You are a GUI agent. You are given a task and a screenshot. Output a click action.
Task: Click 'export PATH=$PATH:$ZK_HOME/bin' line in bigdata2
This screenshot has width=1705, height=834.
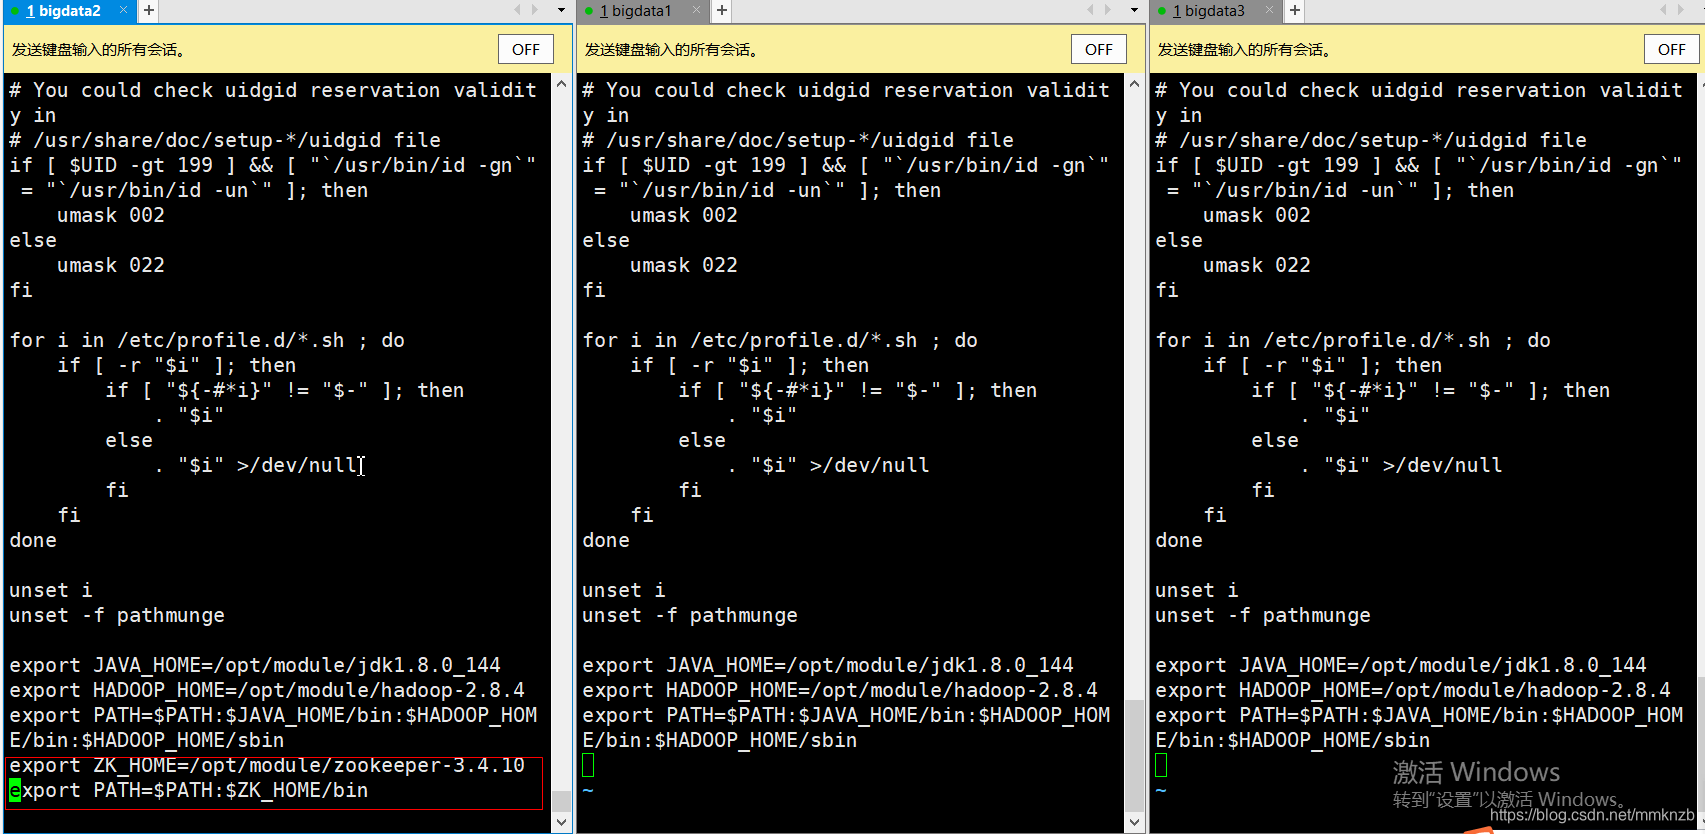click(189, 790)
